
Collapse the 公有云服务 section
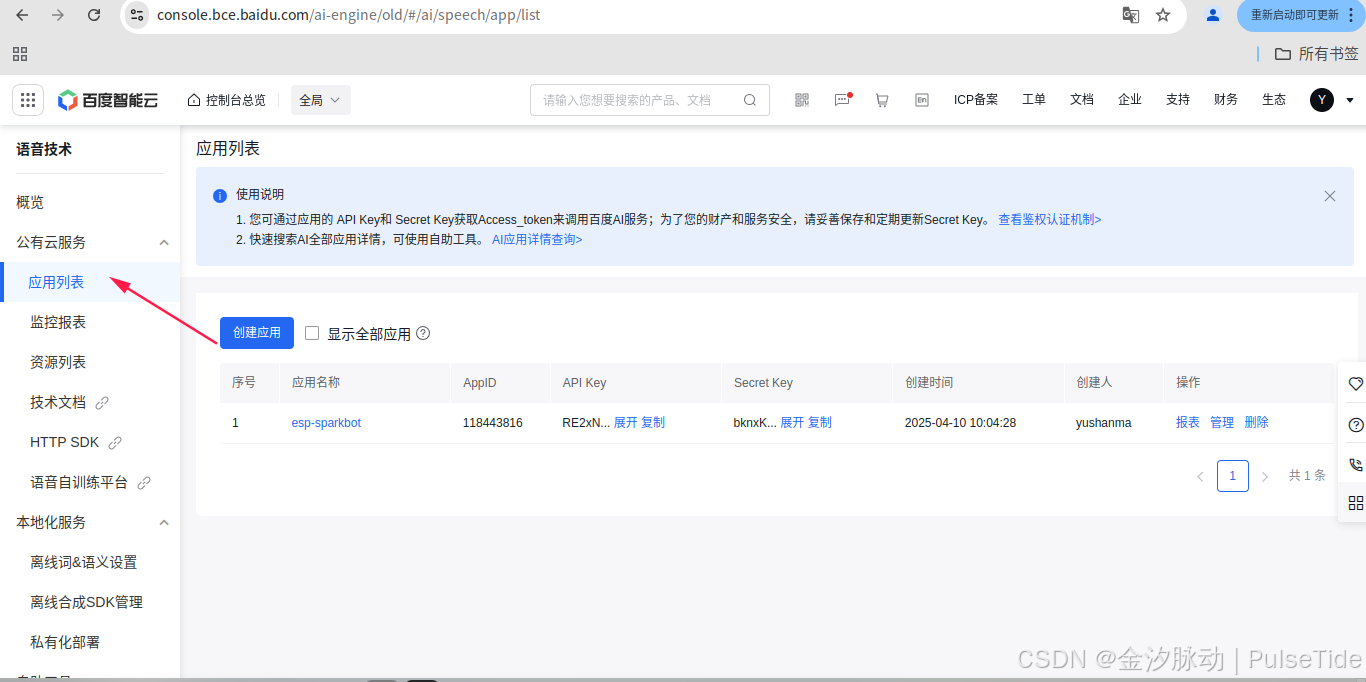click(x=164, y=242)
